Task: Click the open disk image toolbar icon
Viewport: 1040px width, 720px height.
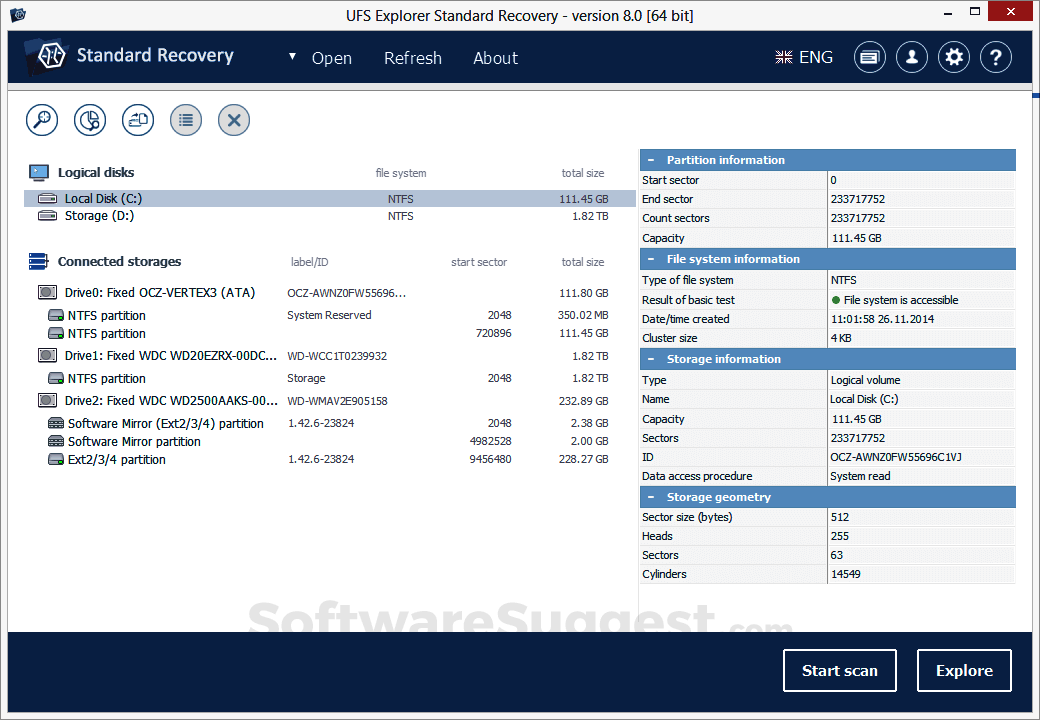Action: pyautogui.click(x=138, y=120)
